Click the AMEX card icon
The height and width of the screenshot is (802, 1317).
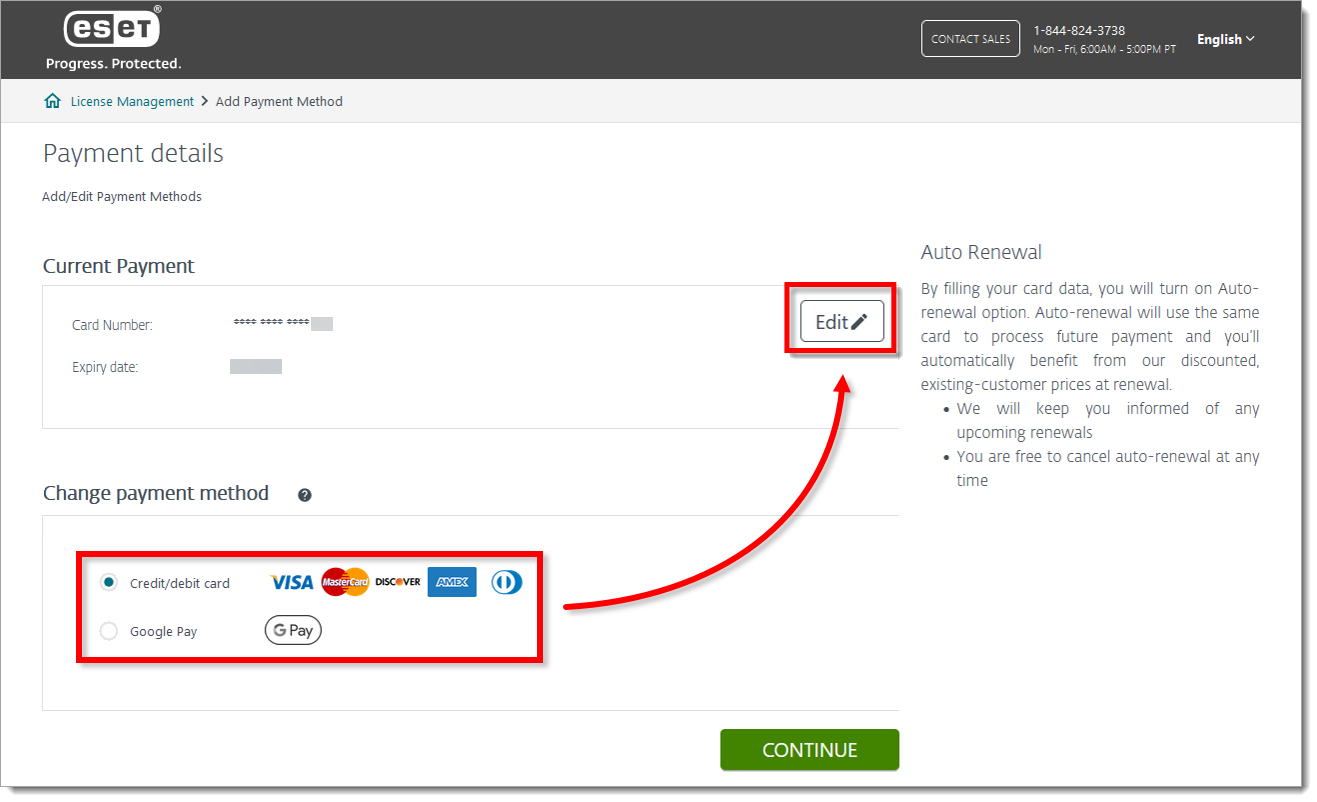point(451,582)
